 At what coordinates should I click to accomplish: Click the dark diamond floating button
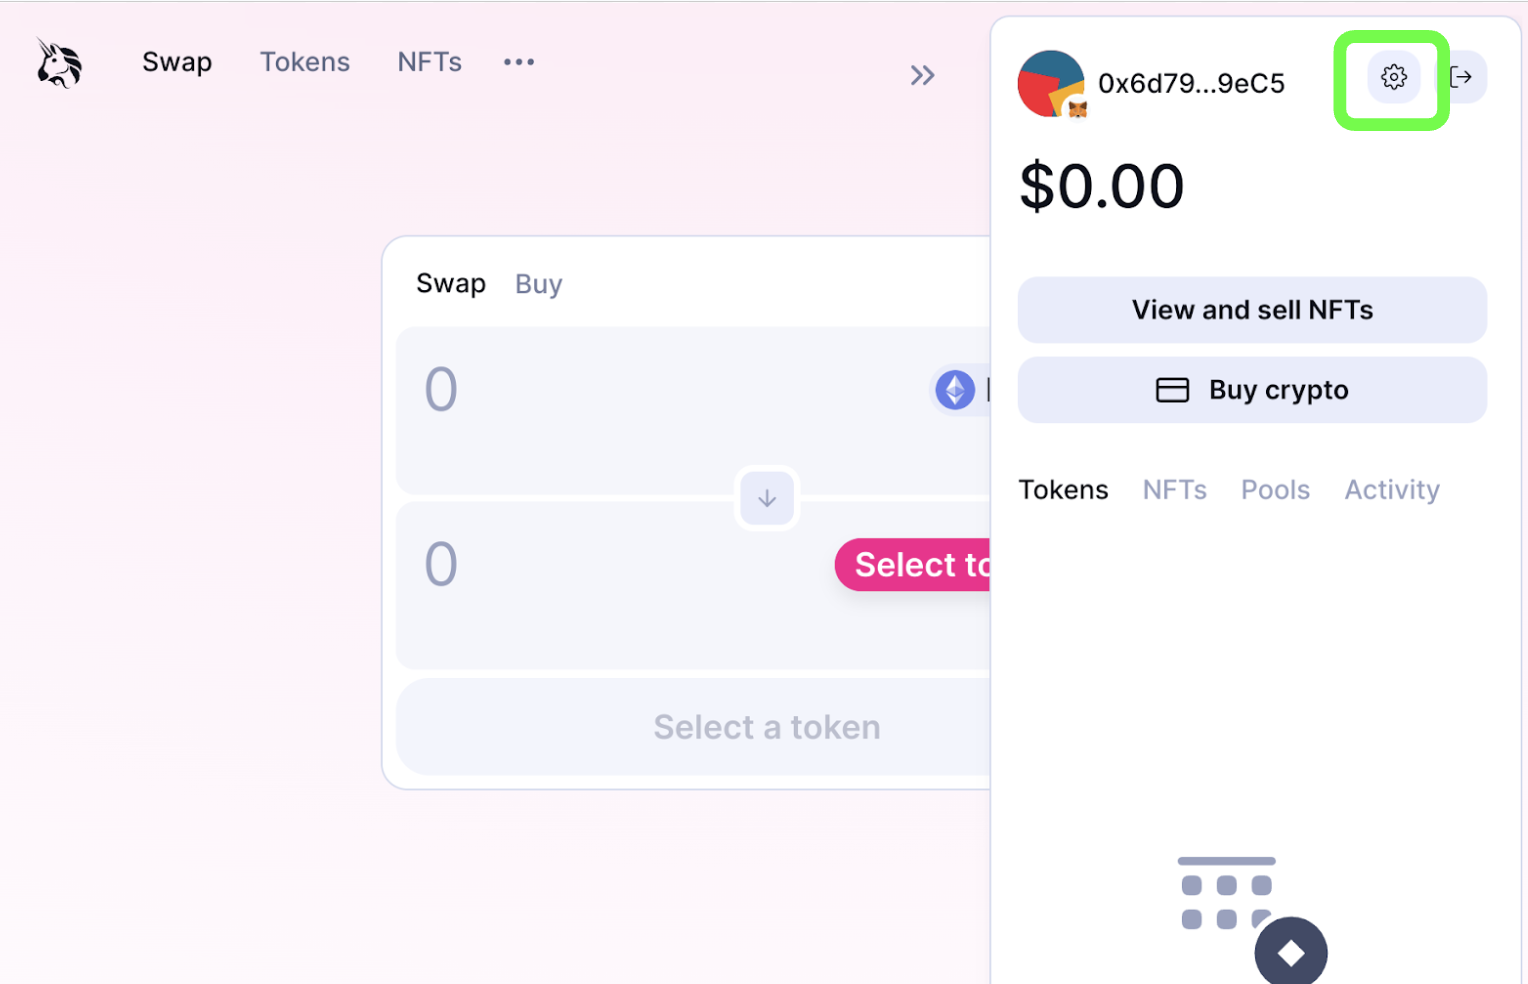tap(1291, 951)
